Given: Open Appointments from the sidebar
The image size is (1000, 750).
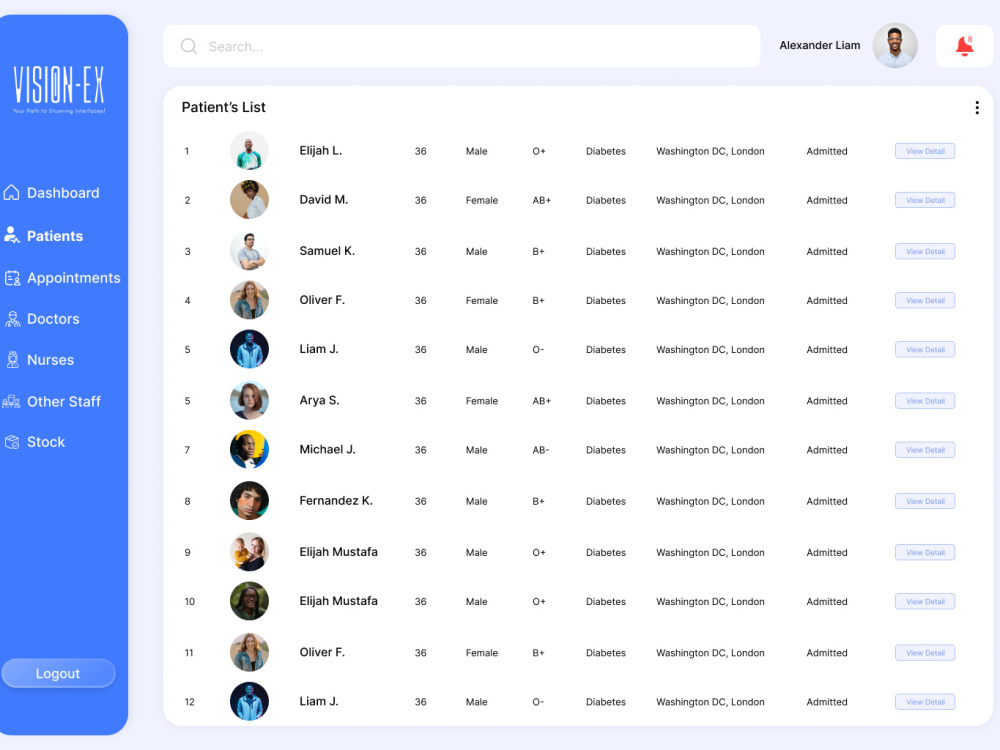Looking at the screenshot, I should click(x=62, y=278).
